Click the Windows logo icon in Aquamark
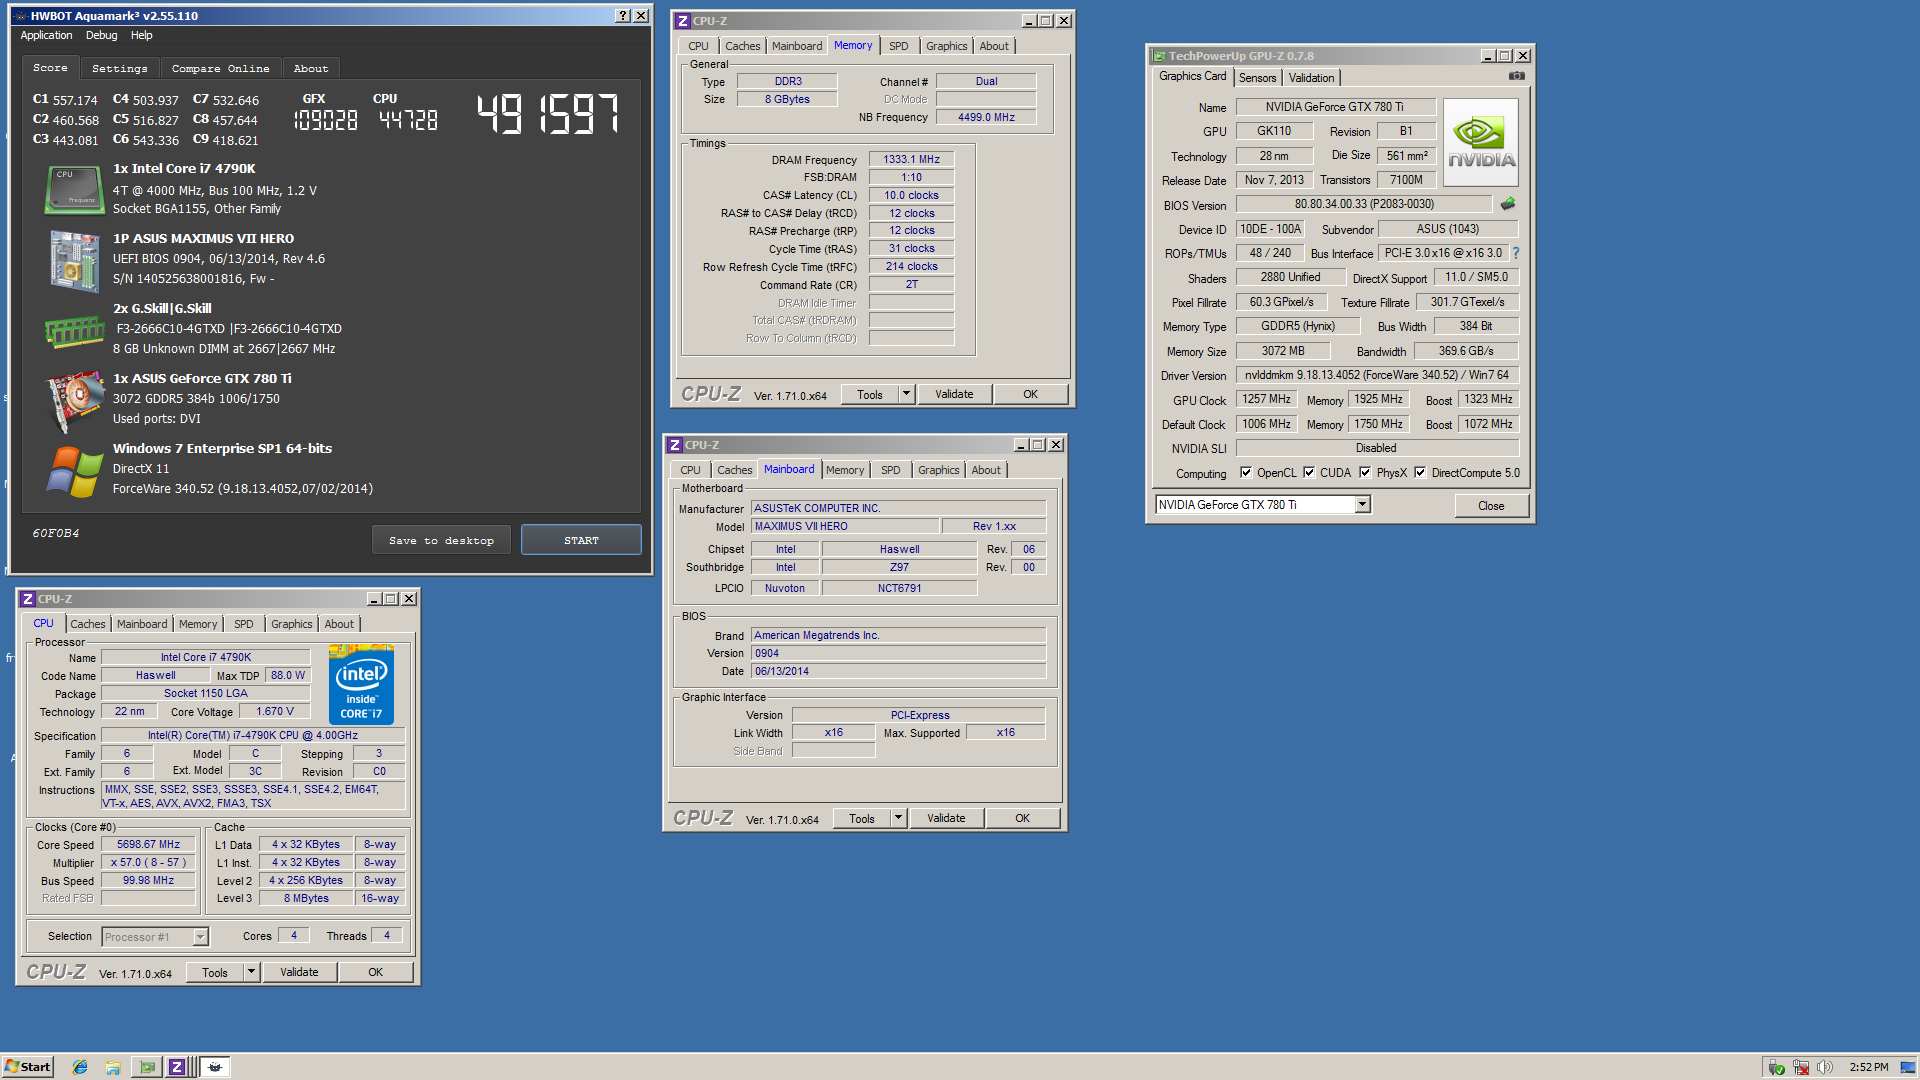 74,470
